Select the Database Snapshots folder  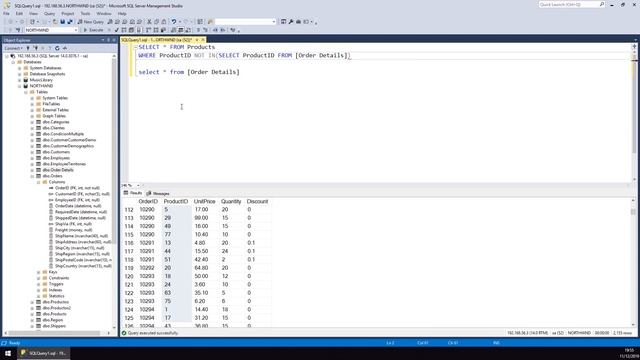[47, 74]
